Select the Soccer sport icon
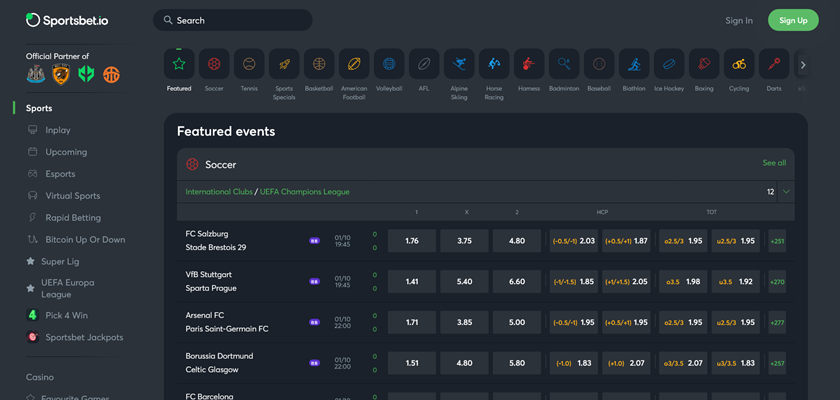Viewport: 840px width, 400px height. (214, 64)
